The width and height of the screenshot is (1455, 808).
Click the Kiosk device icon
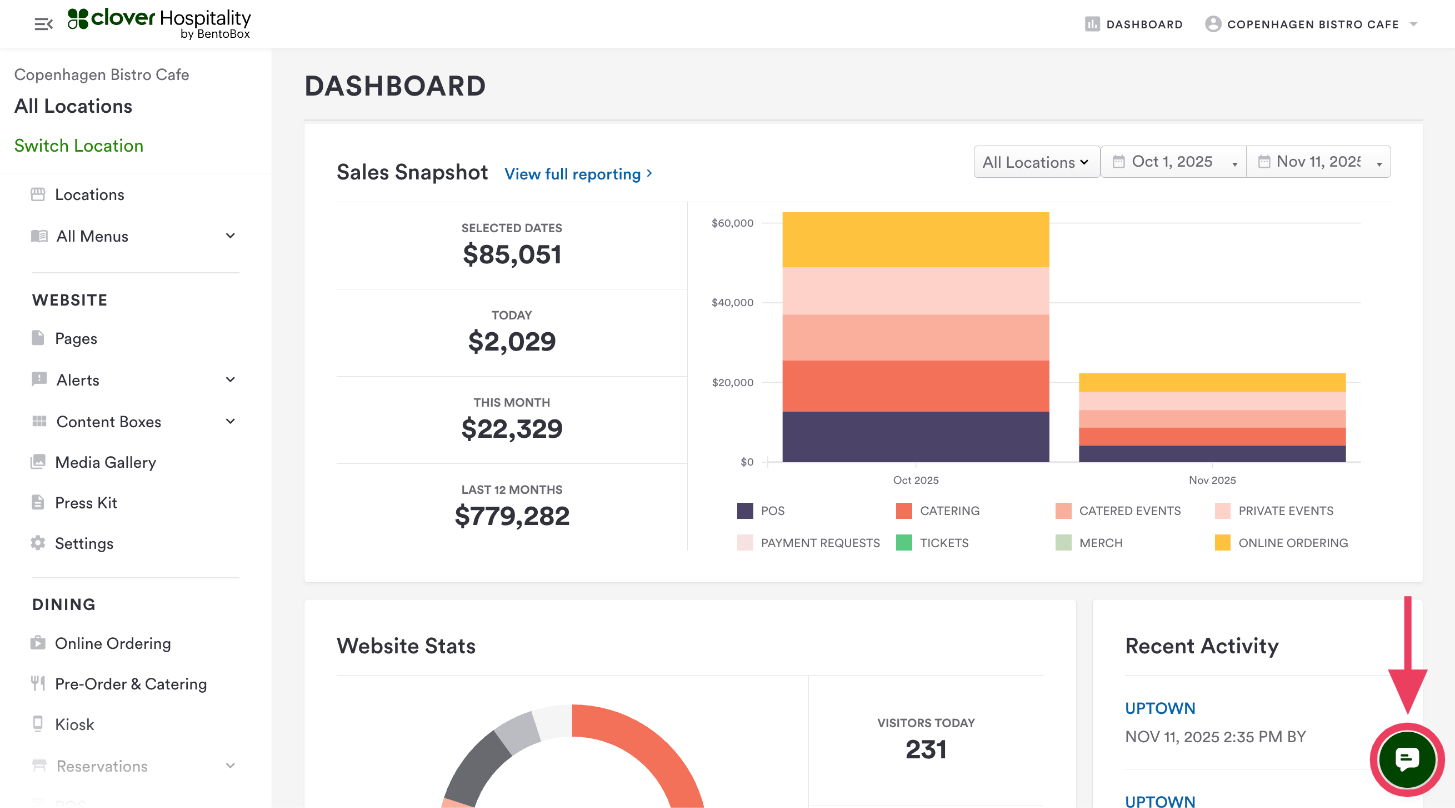point(38,724)
